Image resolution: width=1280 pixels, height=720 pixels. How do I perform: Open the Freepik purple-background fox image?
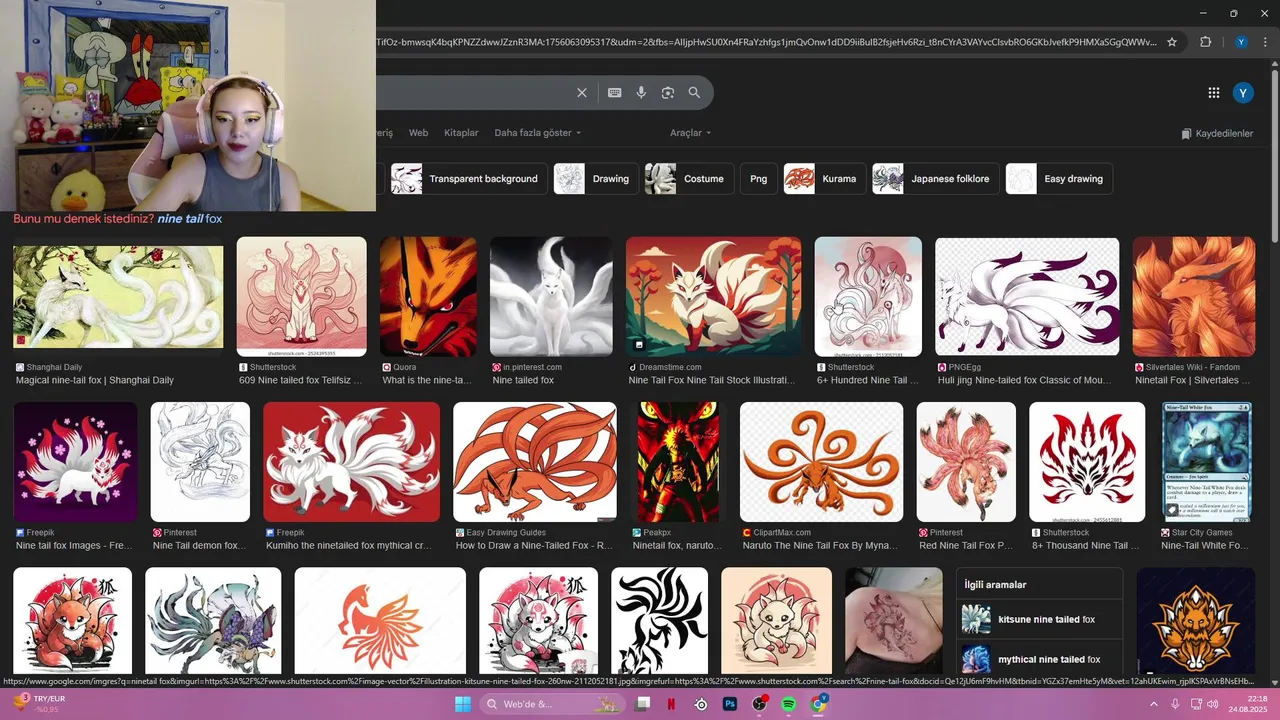coord(75,462)
